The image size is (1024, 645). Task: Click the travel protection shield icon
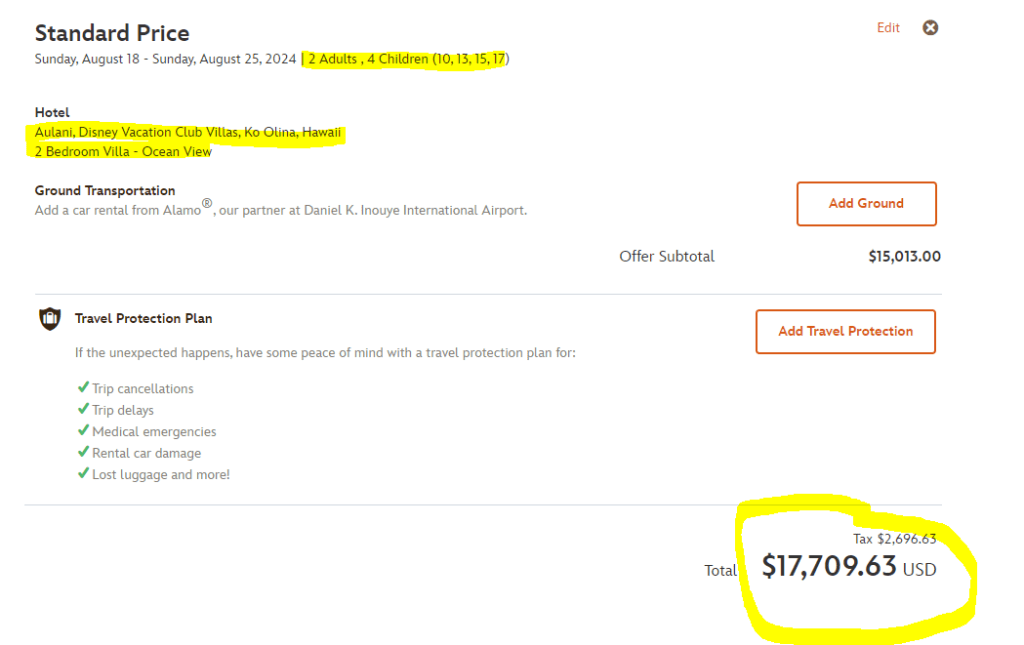(x=49, y=319)
